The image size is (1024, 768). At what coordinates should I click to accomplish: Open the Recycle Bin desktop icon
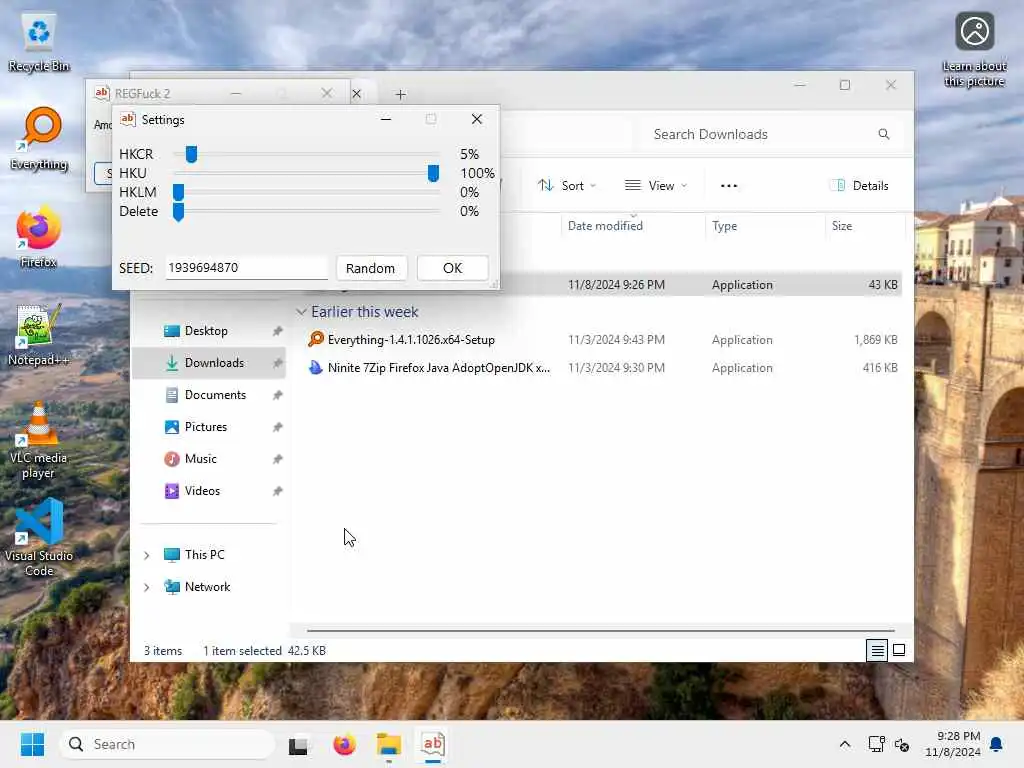click(x=39, y=42)
